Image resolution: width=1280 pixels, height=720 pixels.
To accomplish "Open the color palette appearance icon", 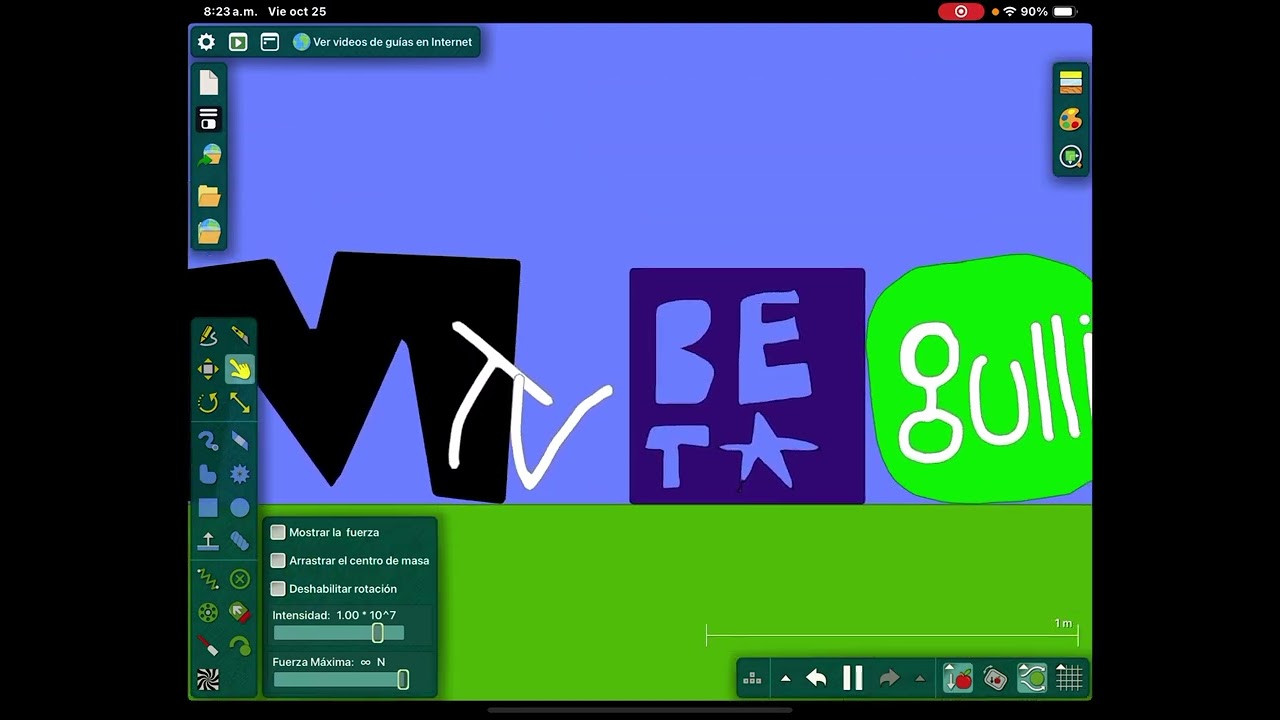I will 1071,120.
